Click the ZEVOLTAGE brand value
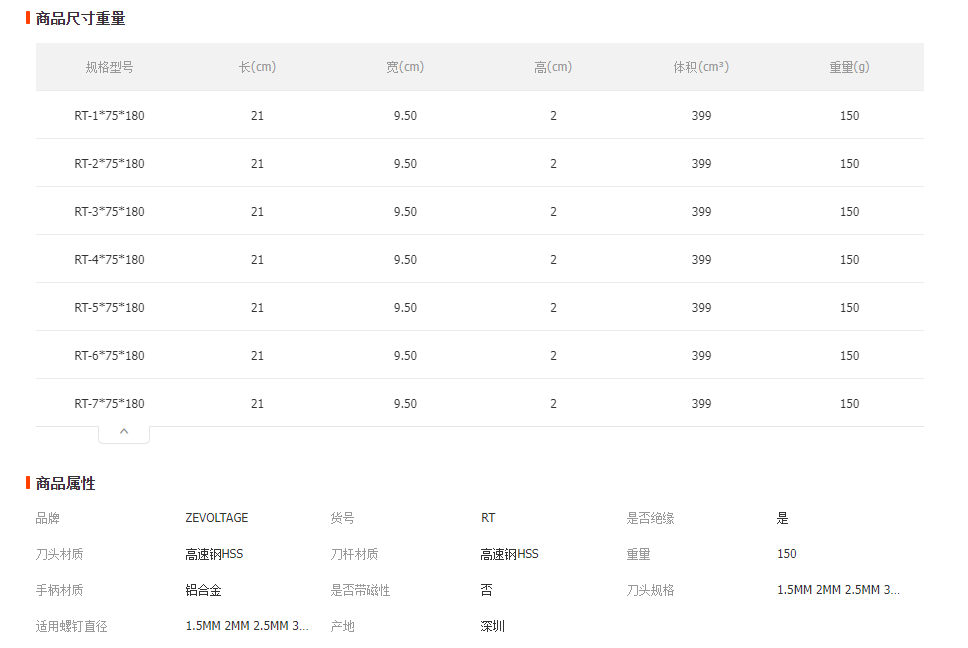 217,518
